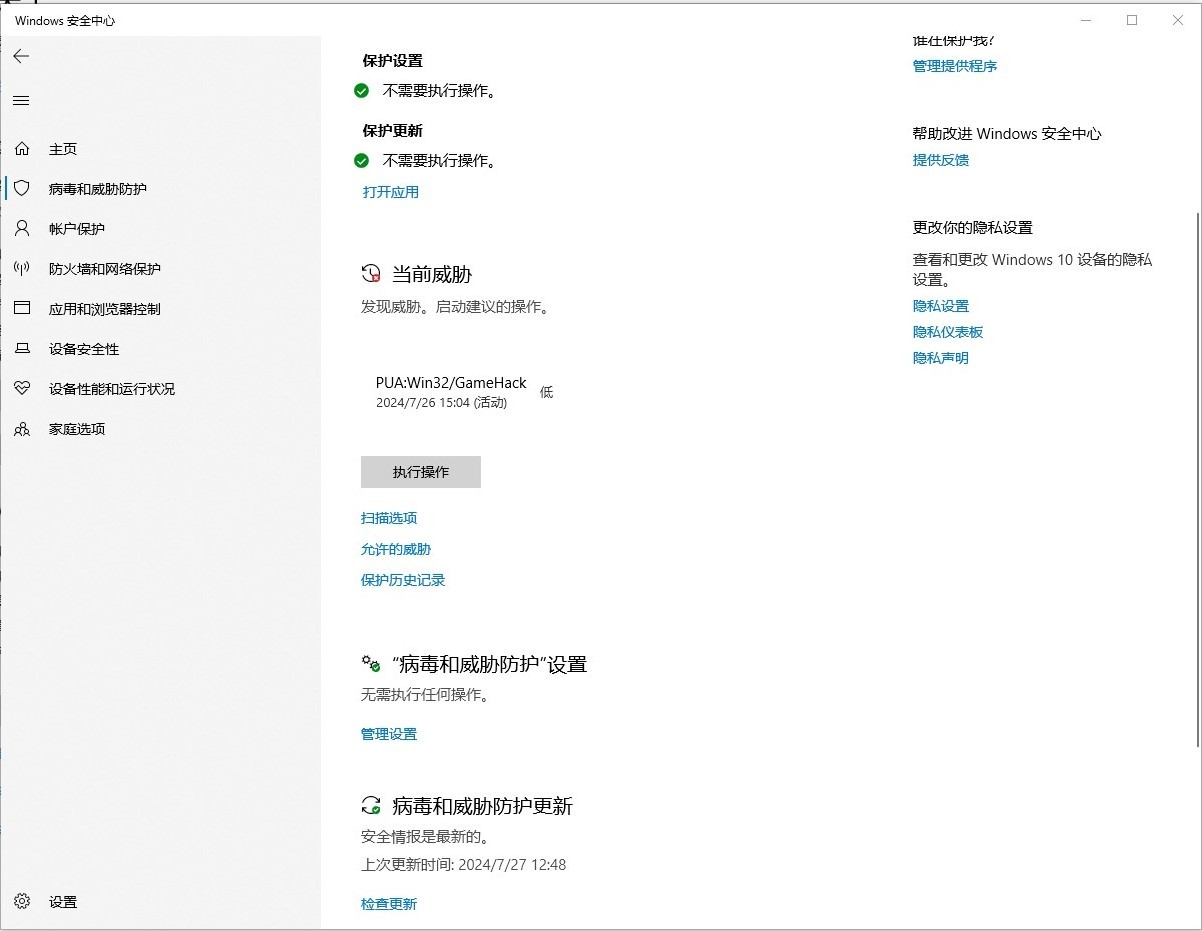Image resolution: width=1202 pixels, height=931 pixels.
Task: Click the 管理设置 link
Action: coord(389,734)
